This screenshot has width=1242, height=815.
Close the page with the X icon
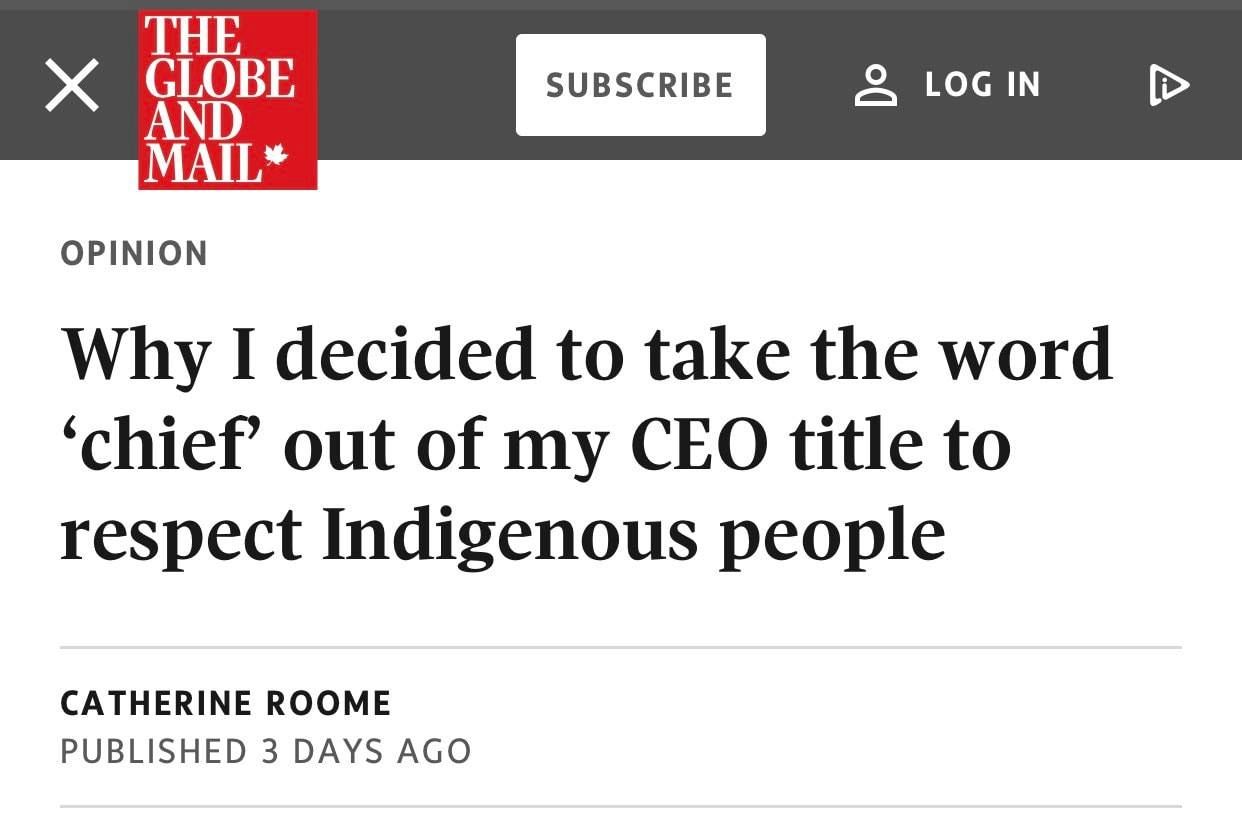click(72, 85)
